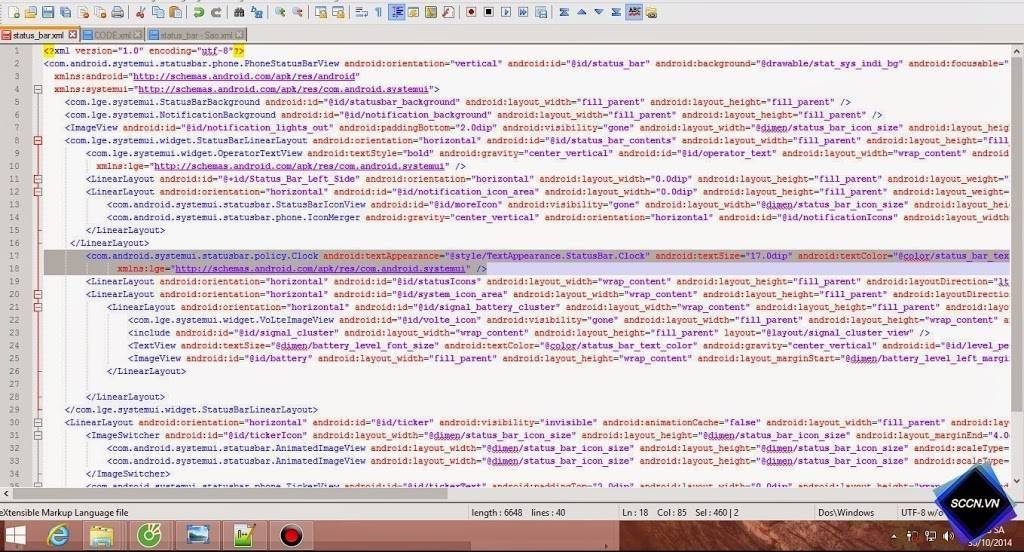Save the current file with the Save icon
Viewport: 1024px width, 552px height.
[48, 12]
